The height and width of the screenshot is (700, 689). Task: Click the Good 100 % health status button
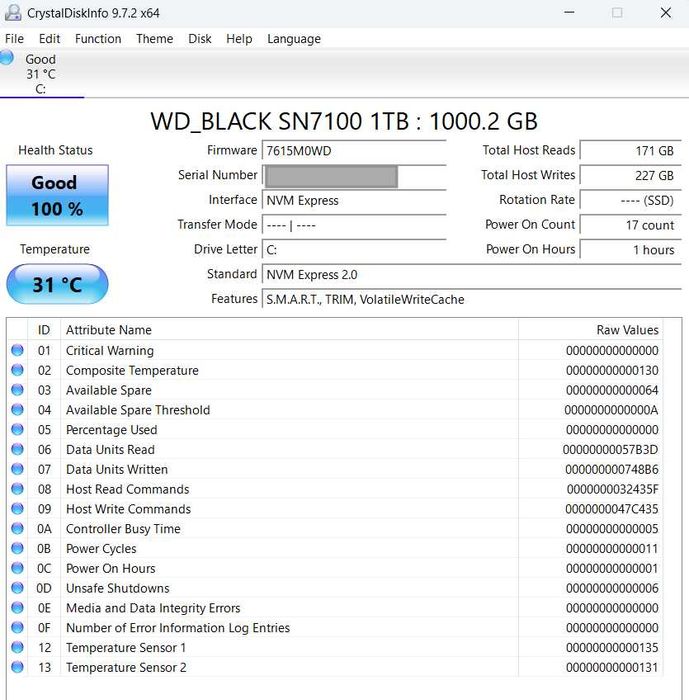pos(57,195)
